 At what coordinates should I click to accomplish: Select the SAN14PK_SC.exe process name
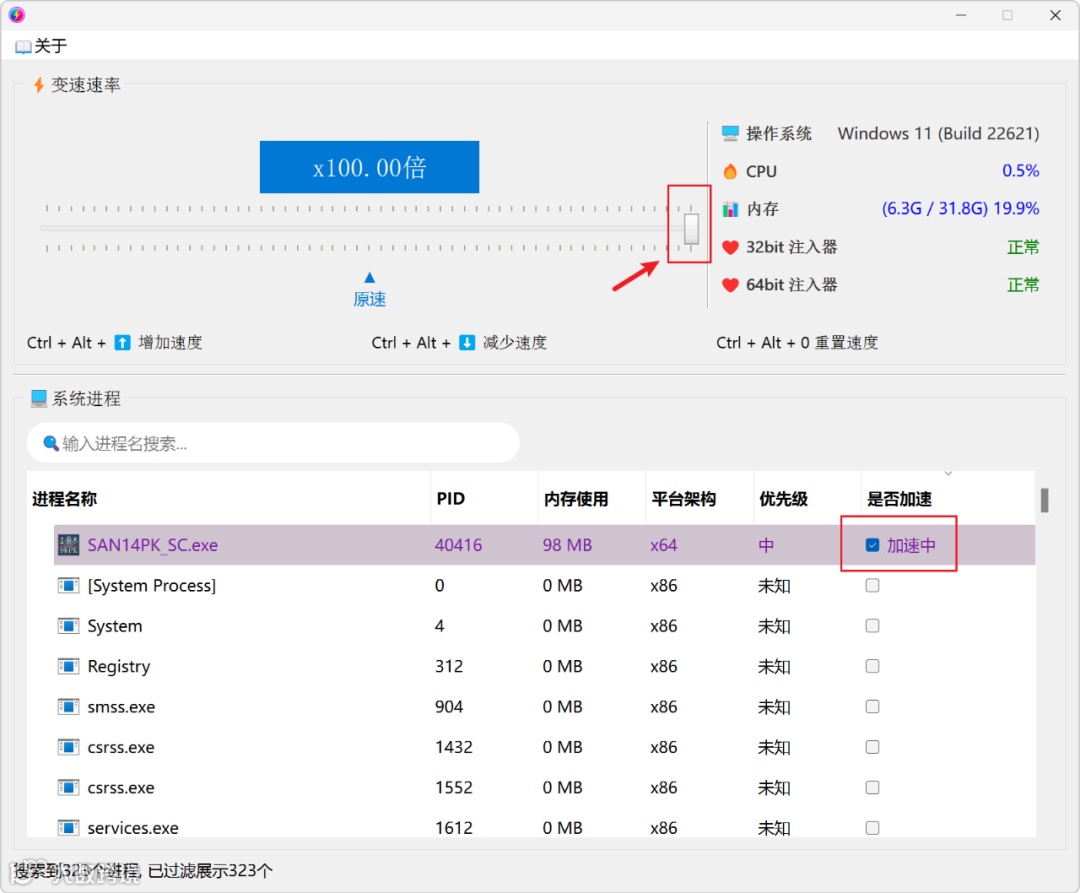152,545
